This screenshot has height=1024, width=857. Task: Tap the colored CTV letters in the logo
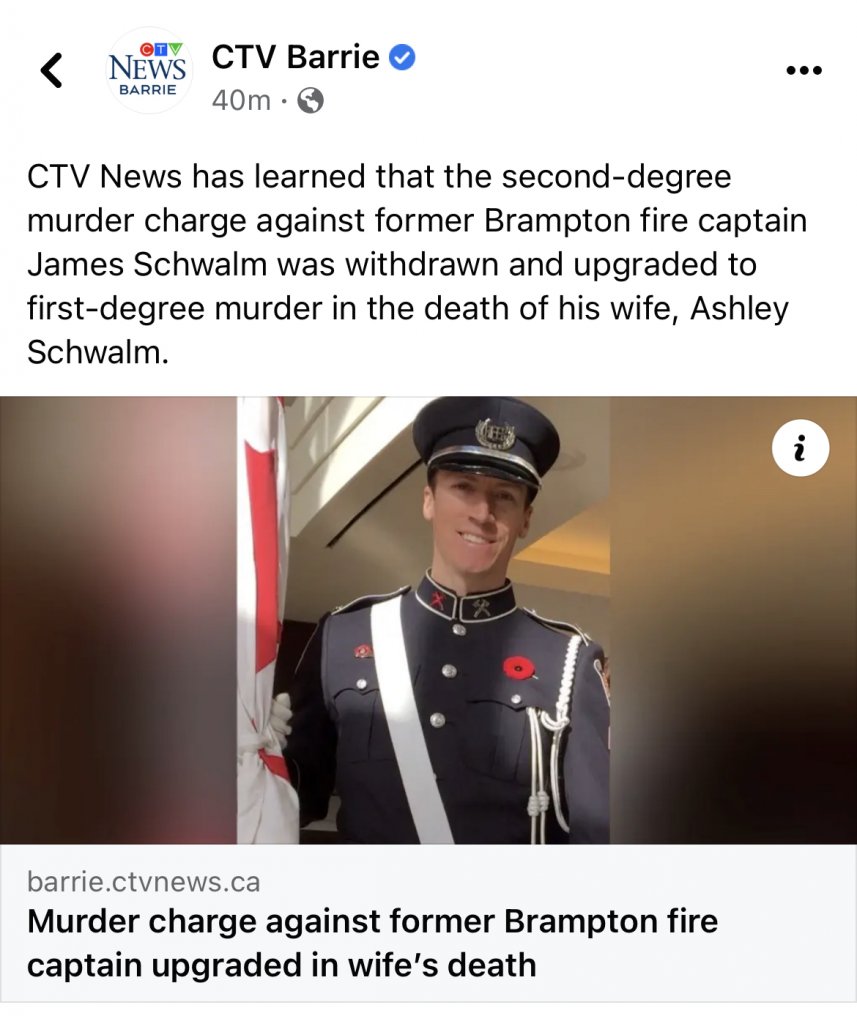click(x=162, y=48)
